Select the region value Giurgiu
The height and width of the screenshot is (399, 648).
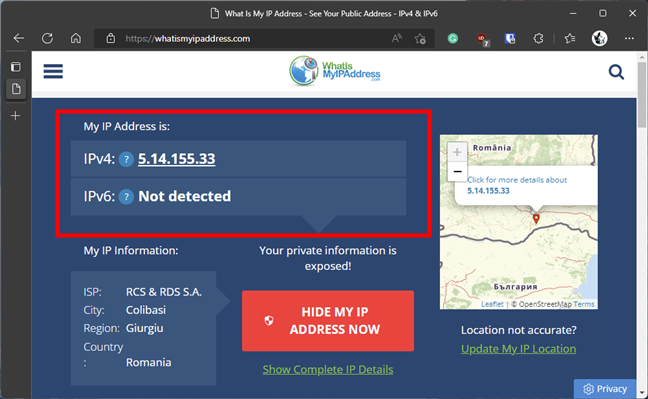click(x=145, y=328)
